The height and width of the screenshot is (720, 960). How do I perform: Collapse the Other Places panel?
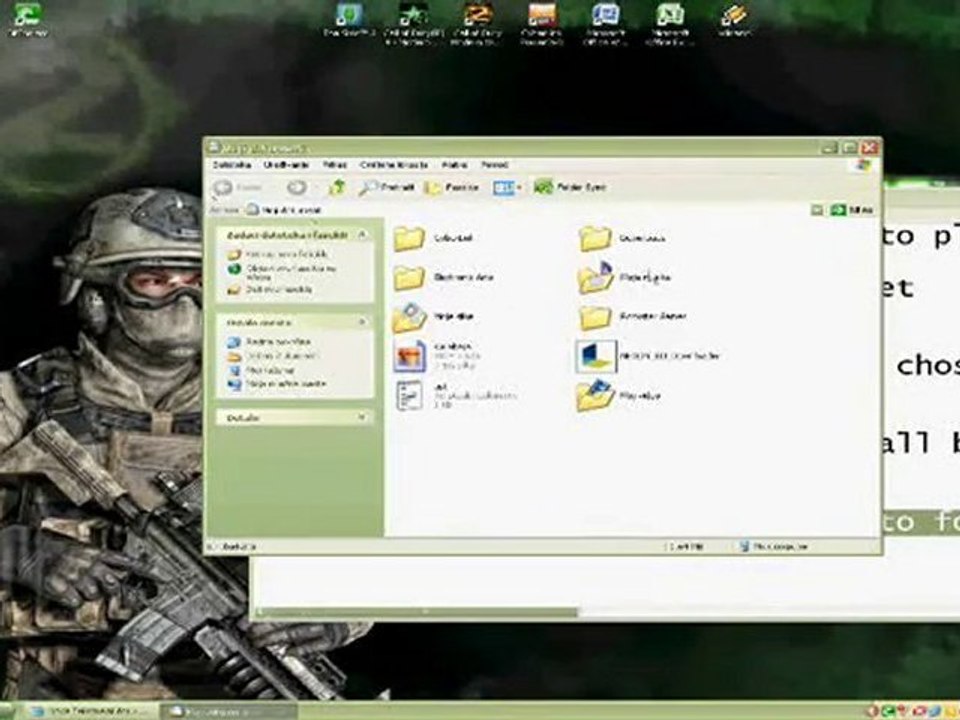tap(362, 322)
